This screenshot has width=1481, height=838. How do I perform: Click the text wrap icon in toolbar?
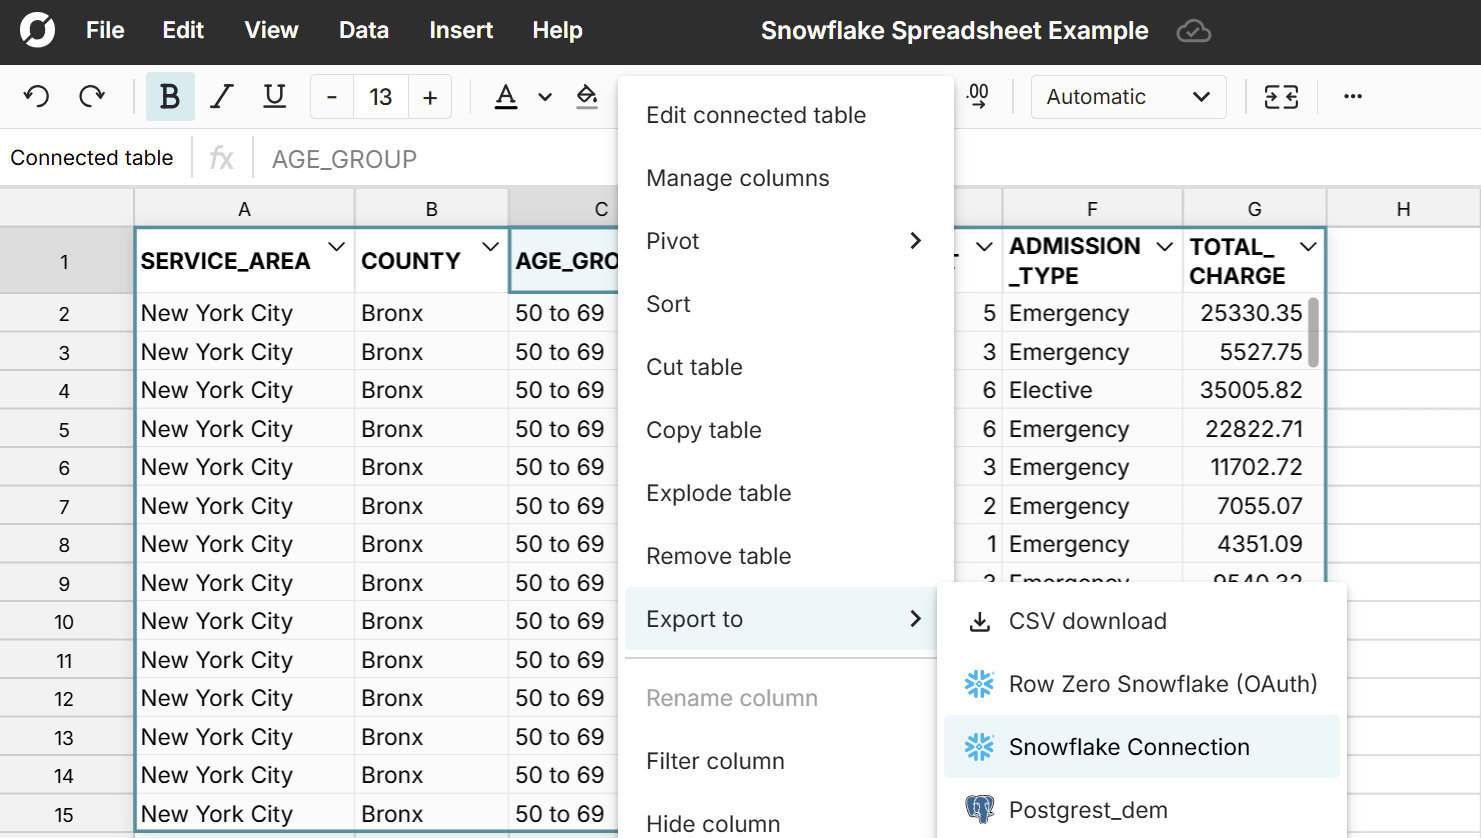tap(1281, 97)
